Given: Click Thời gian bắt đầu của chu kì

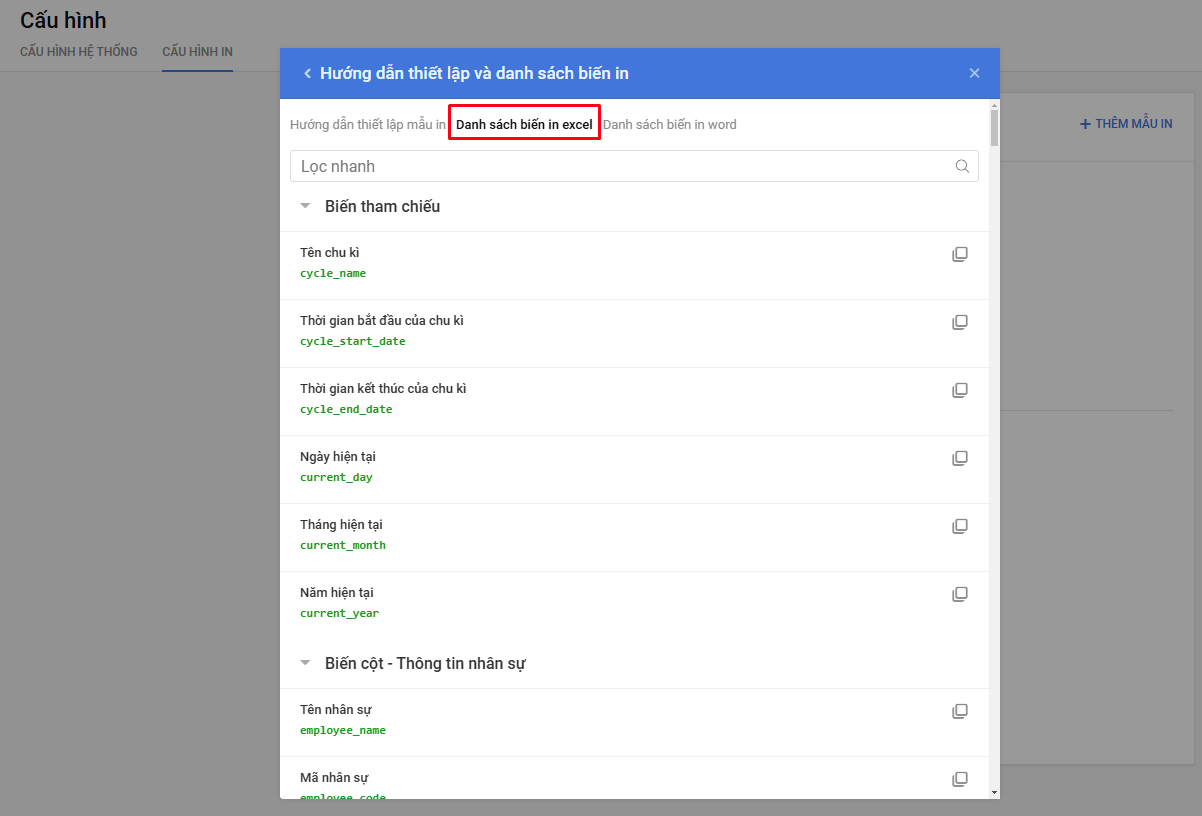Looking at the screenshot, I should 382,321.
